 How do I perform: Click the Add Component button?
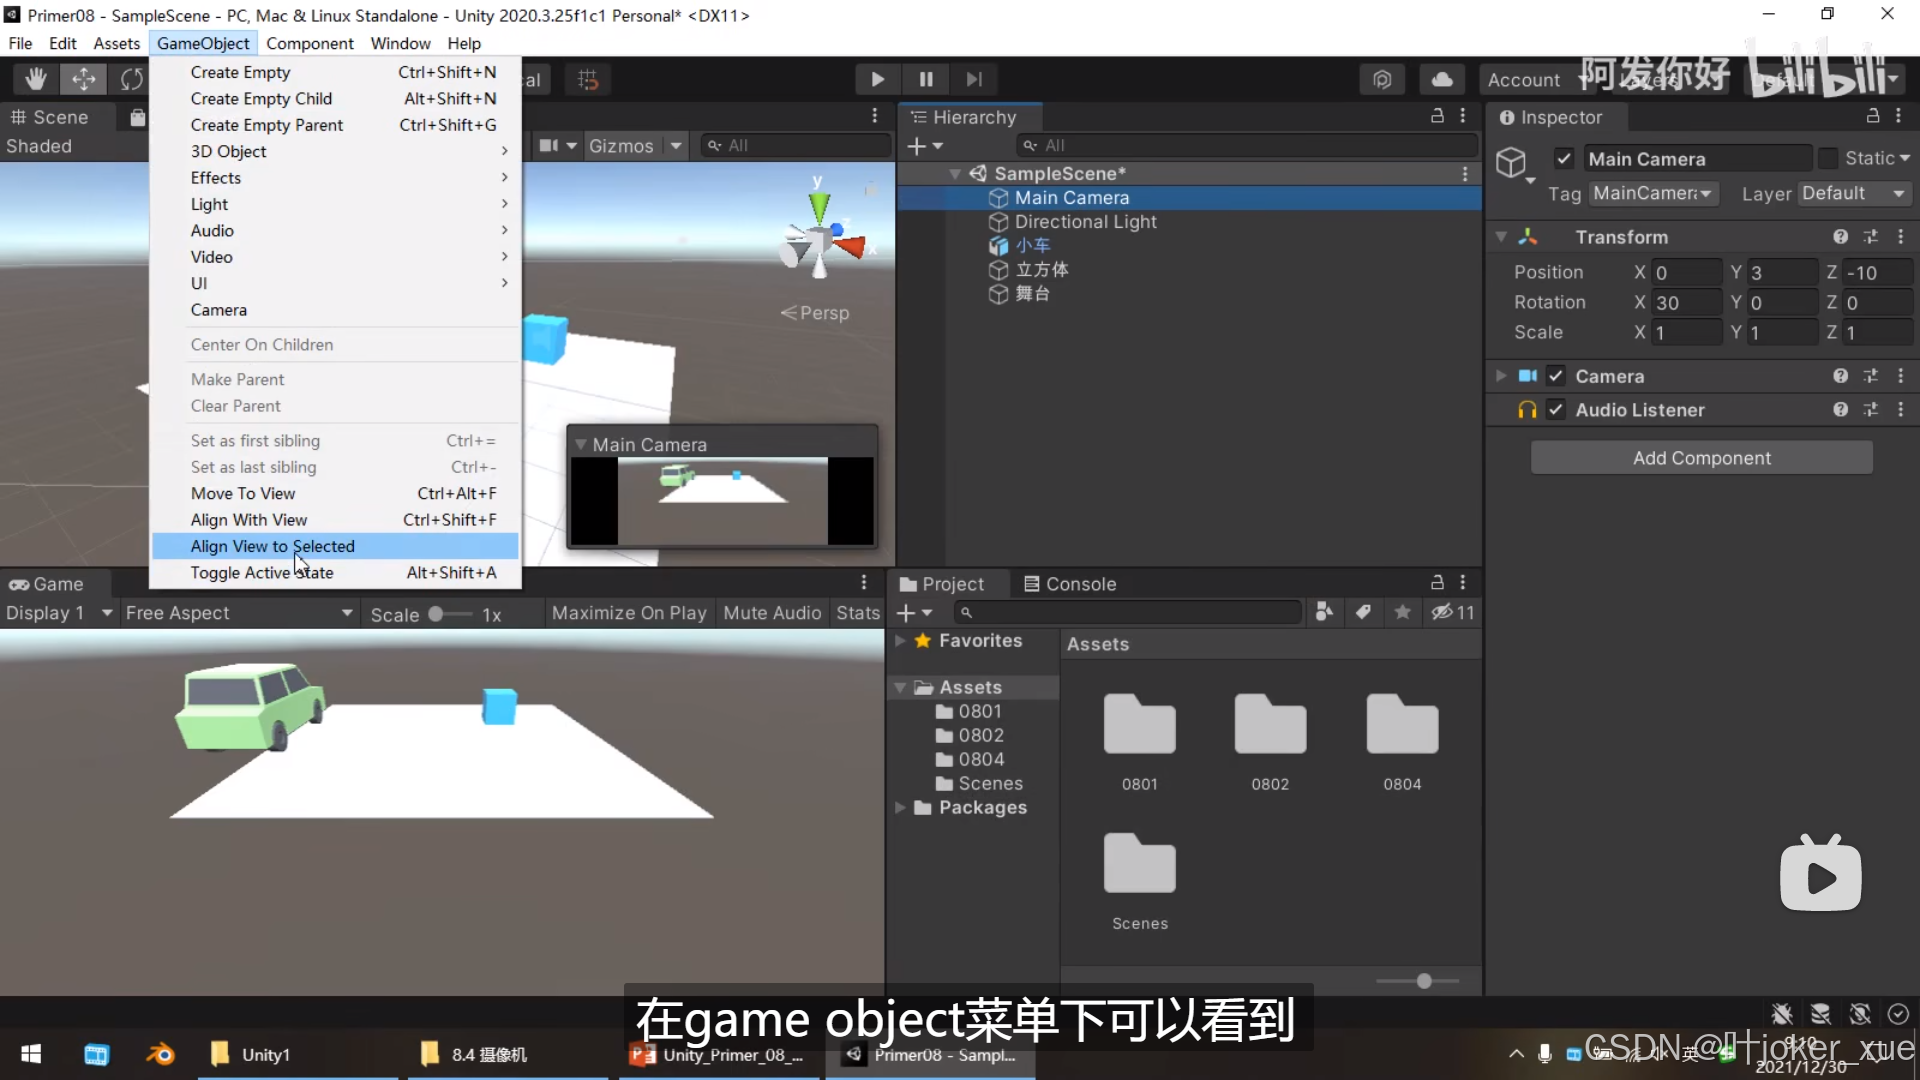1701,457
